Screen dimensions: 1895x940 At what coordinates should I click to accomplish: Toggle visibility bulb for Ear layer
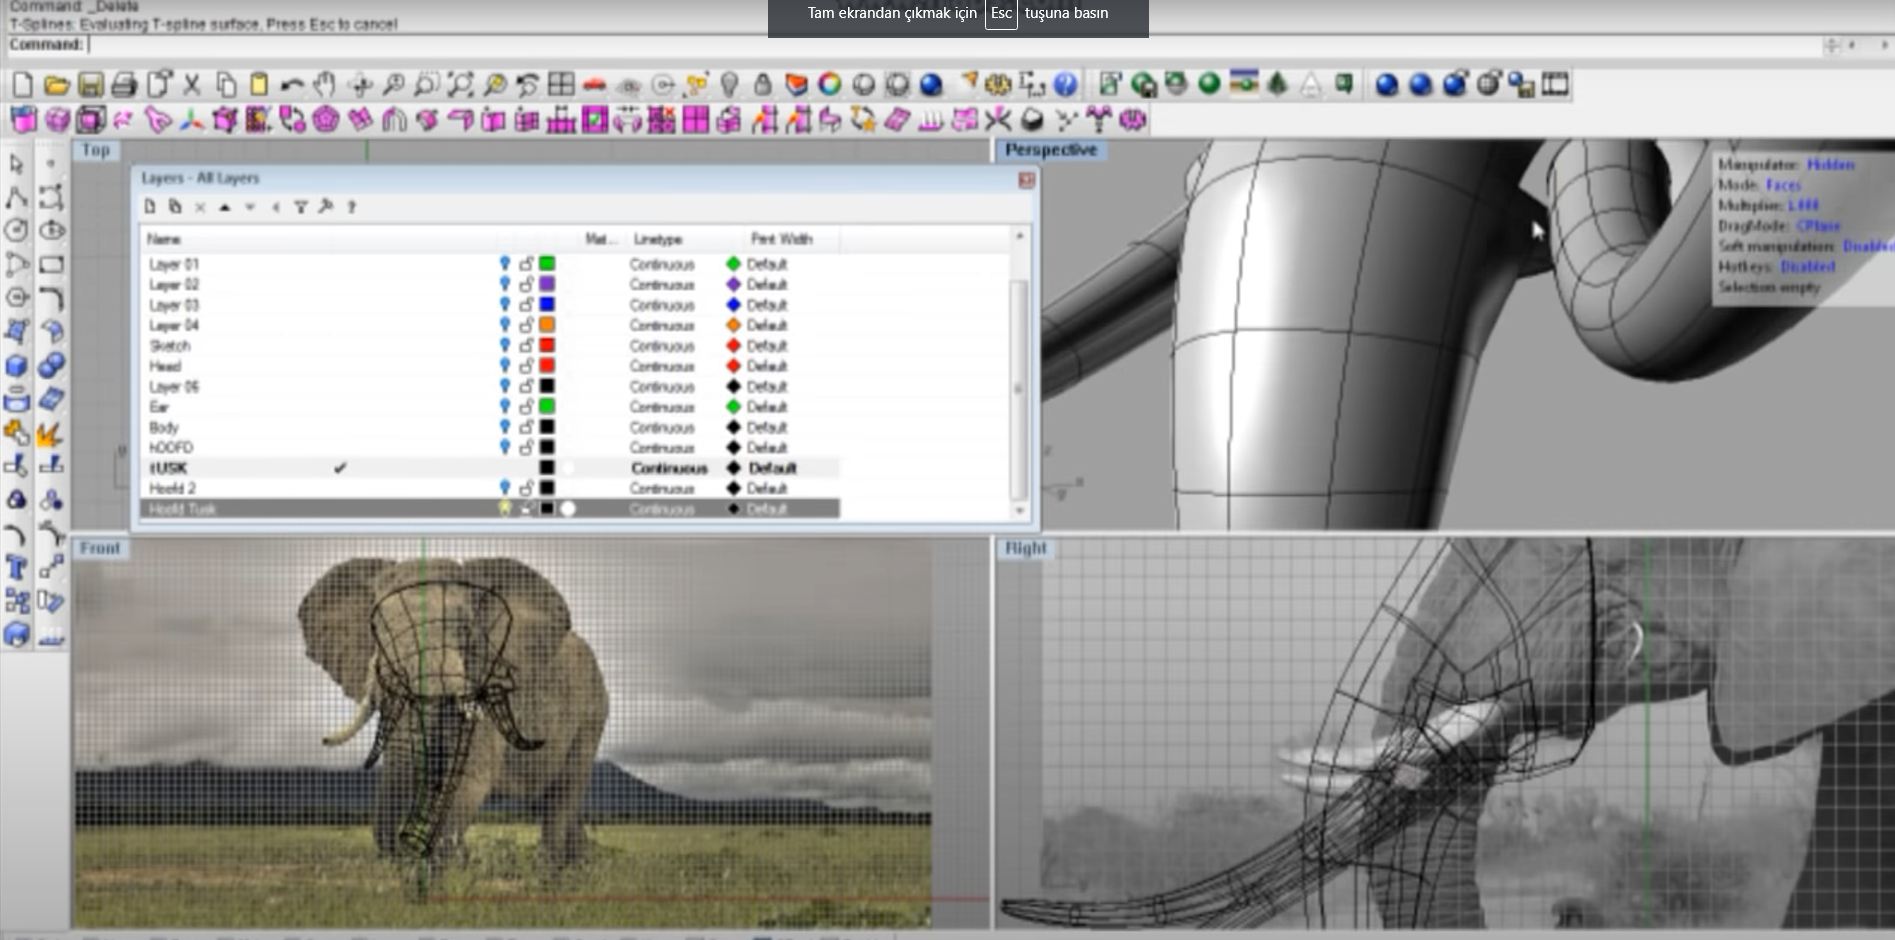pos(505,407)
